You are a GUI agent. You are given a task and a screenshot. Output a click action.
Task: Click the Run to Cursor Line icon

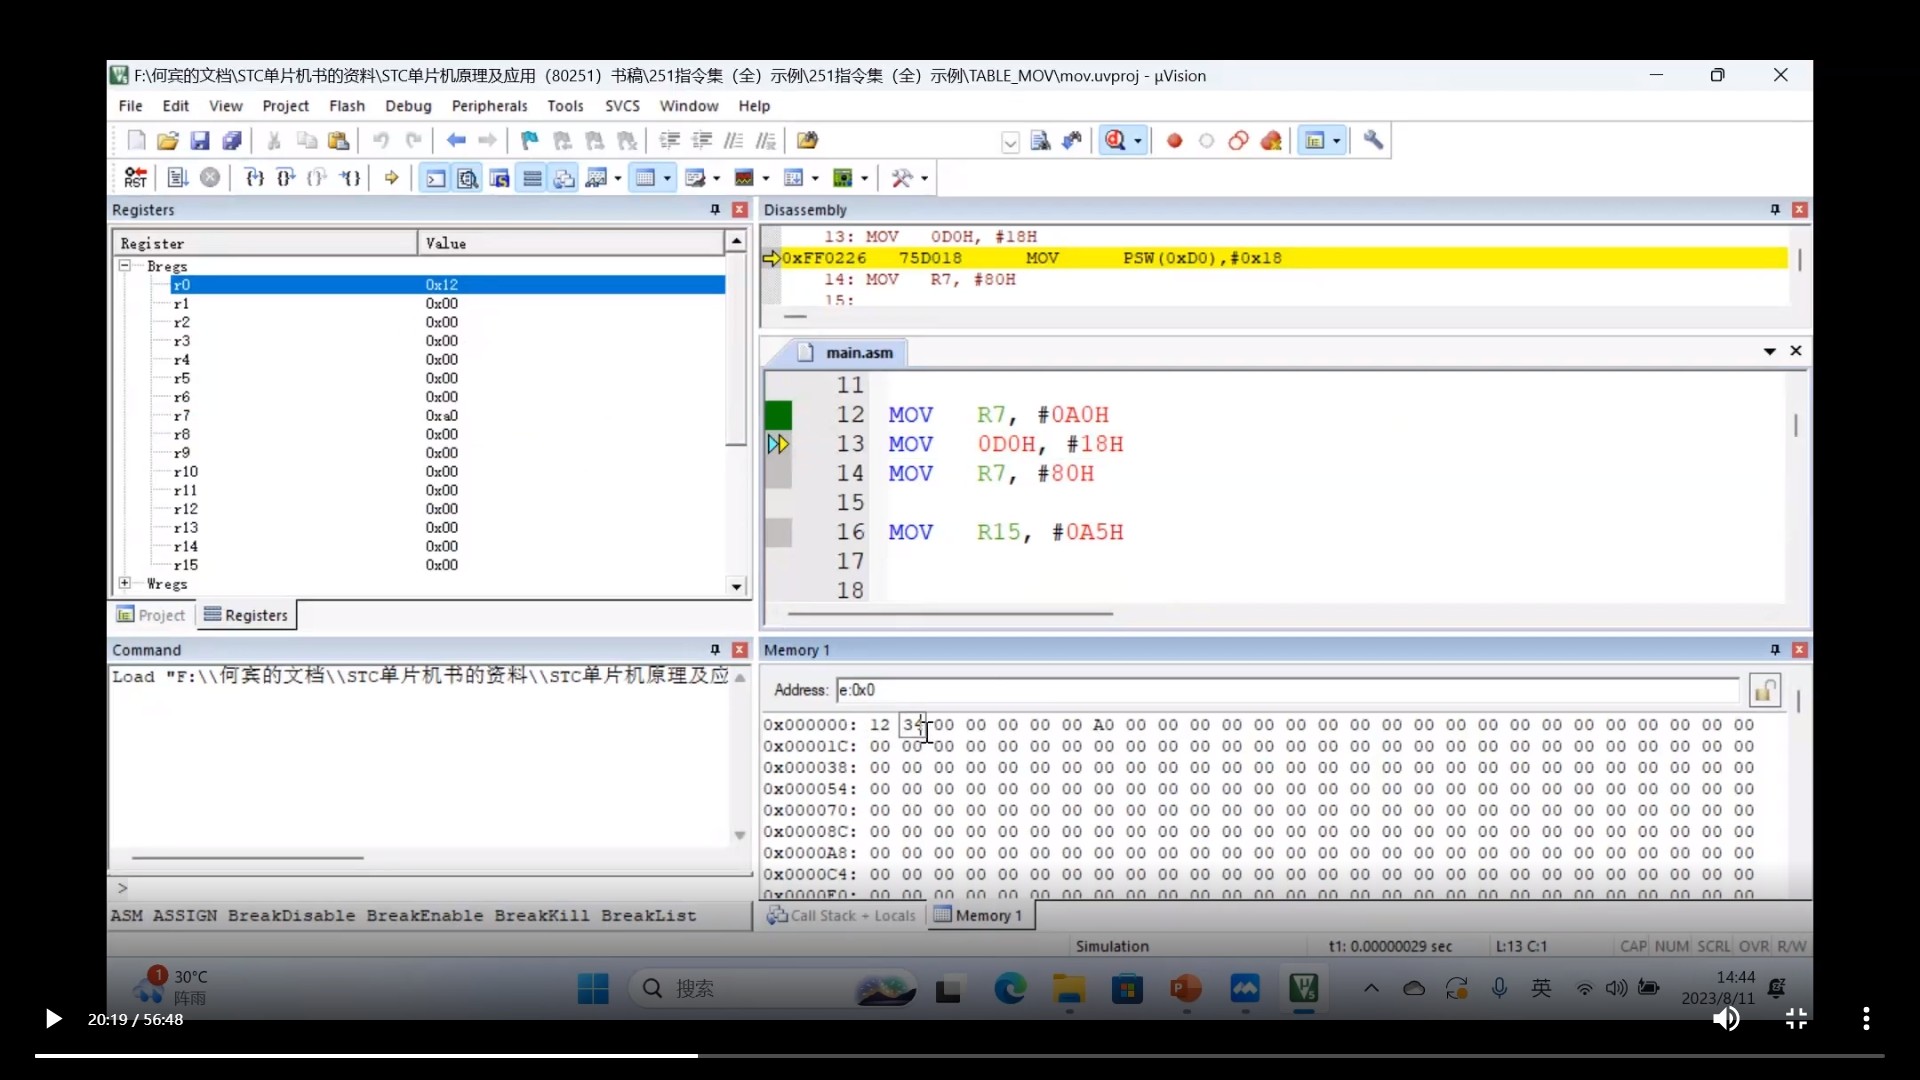[x=350, y=178]
